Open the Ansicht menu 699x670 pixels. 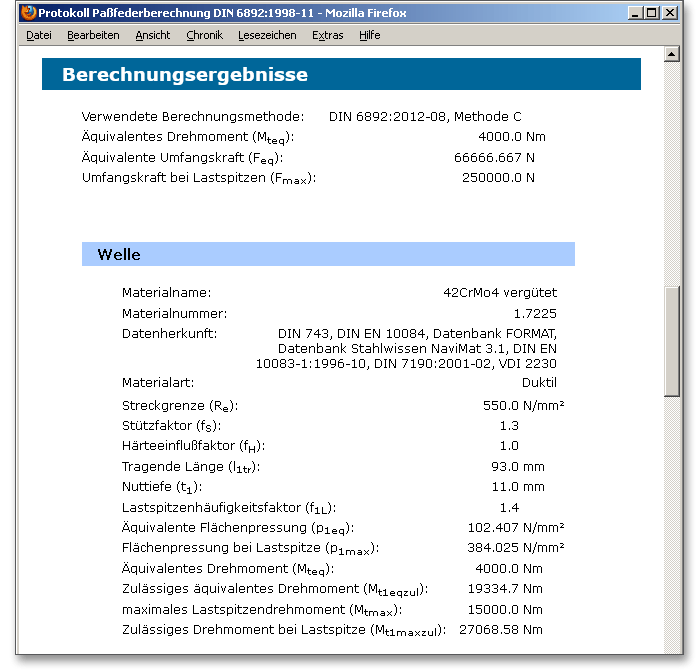(153, 35)
